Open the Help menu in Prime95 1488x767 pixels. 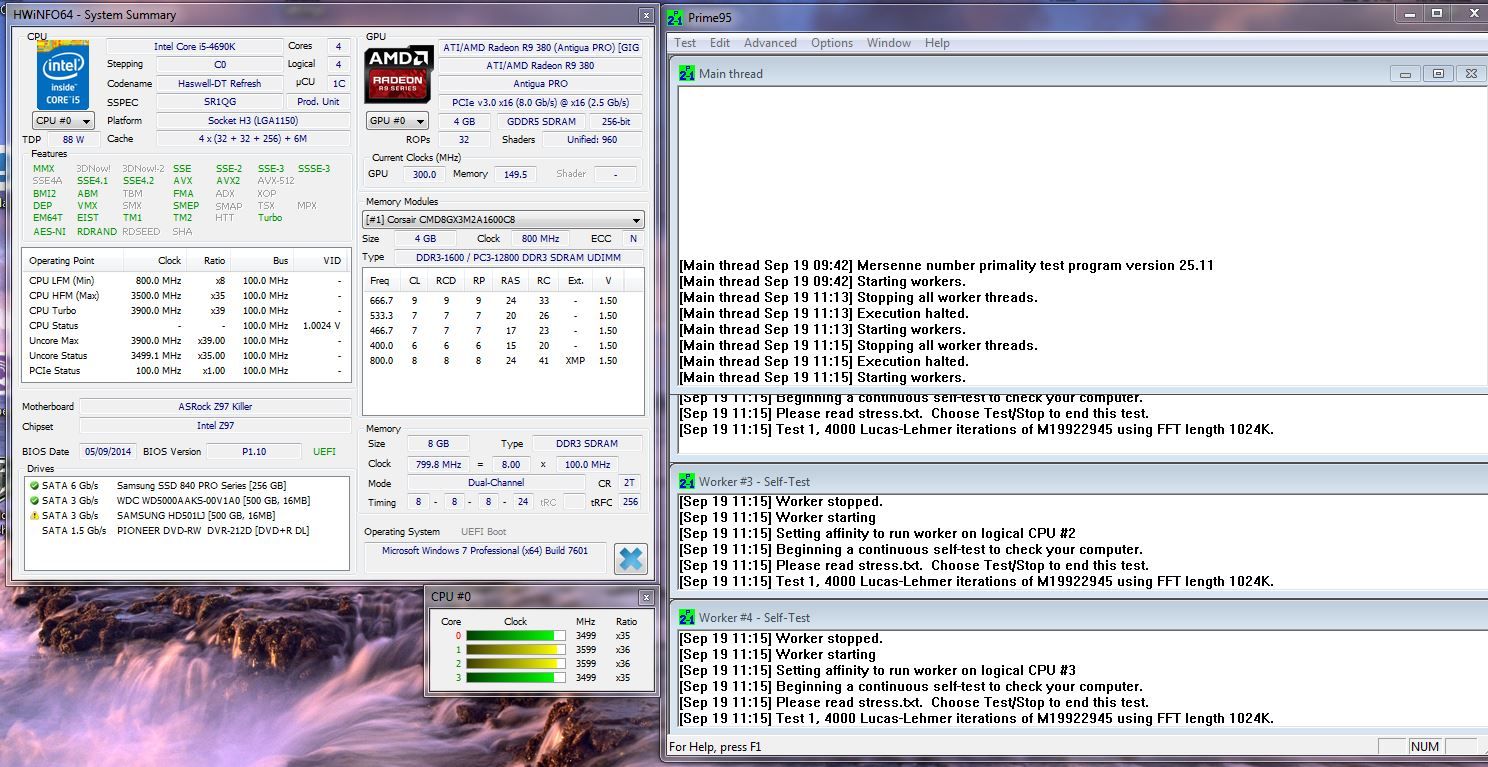pyautogui.click(x=937, y=43)
